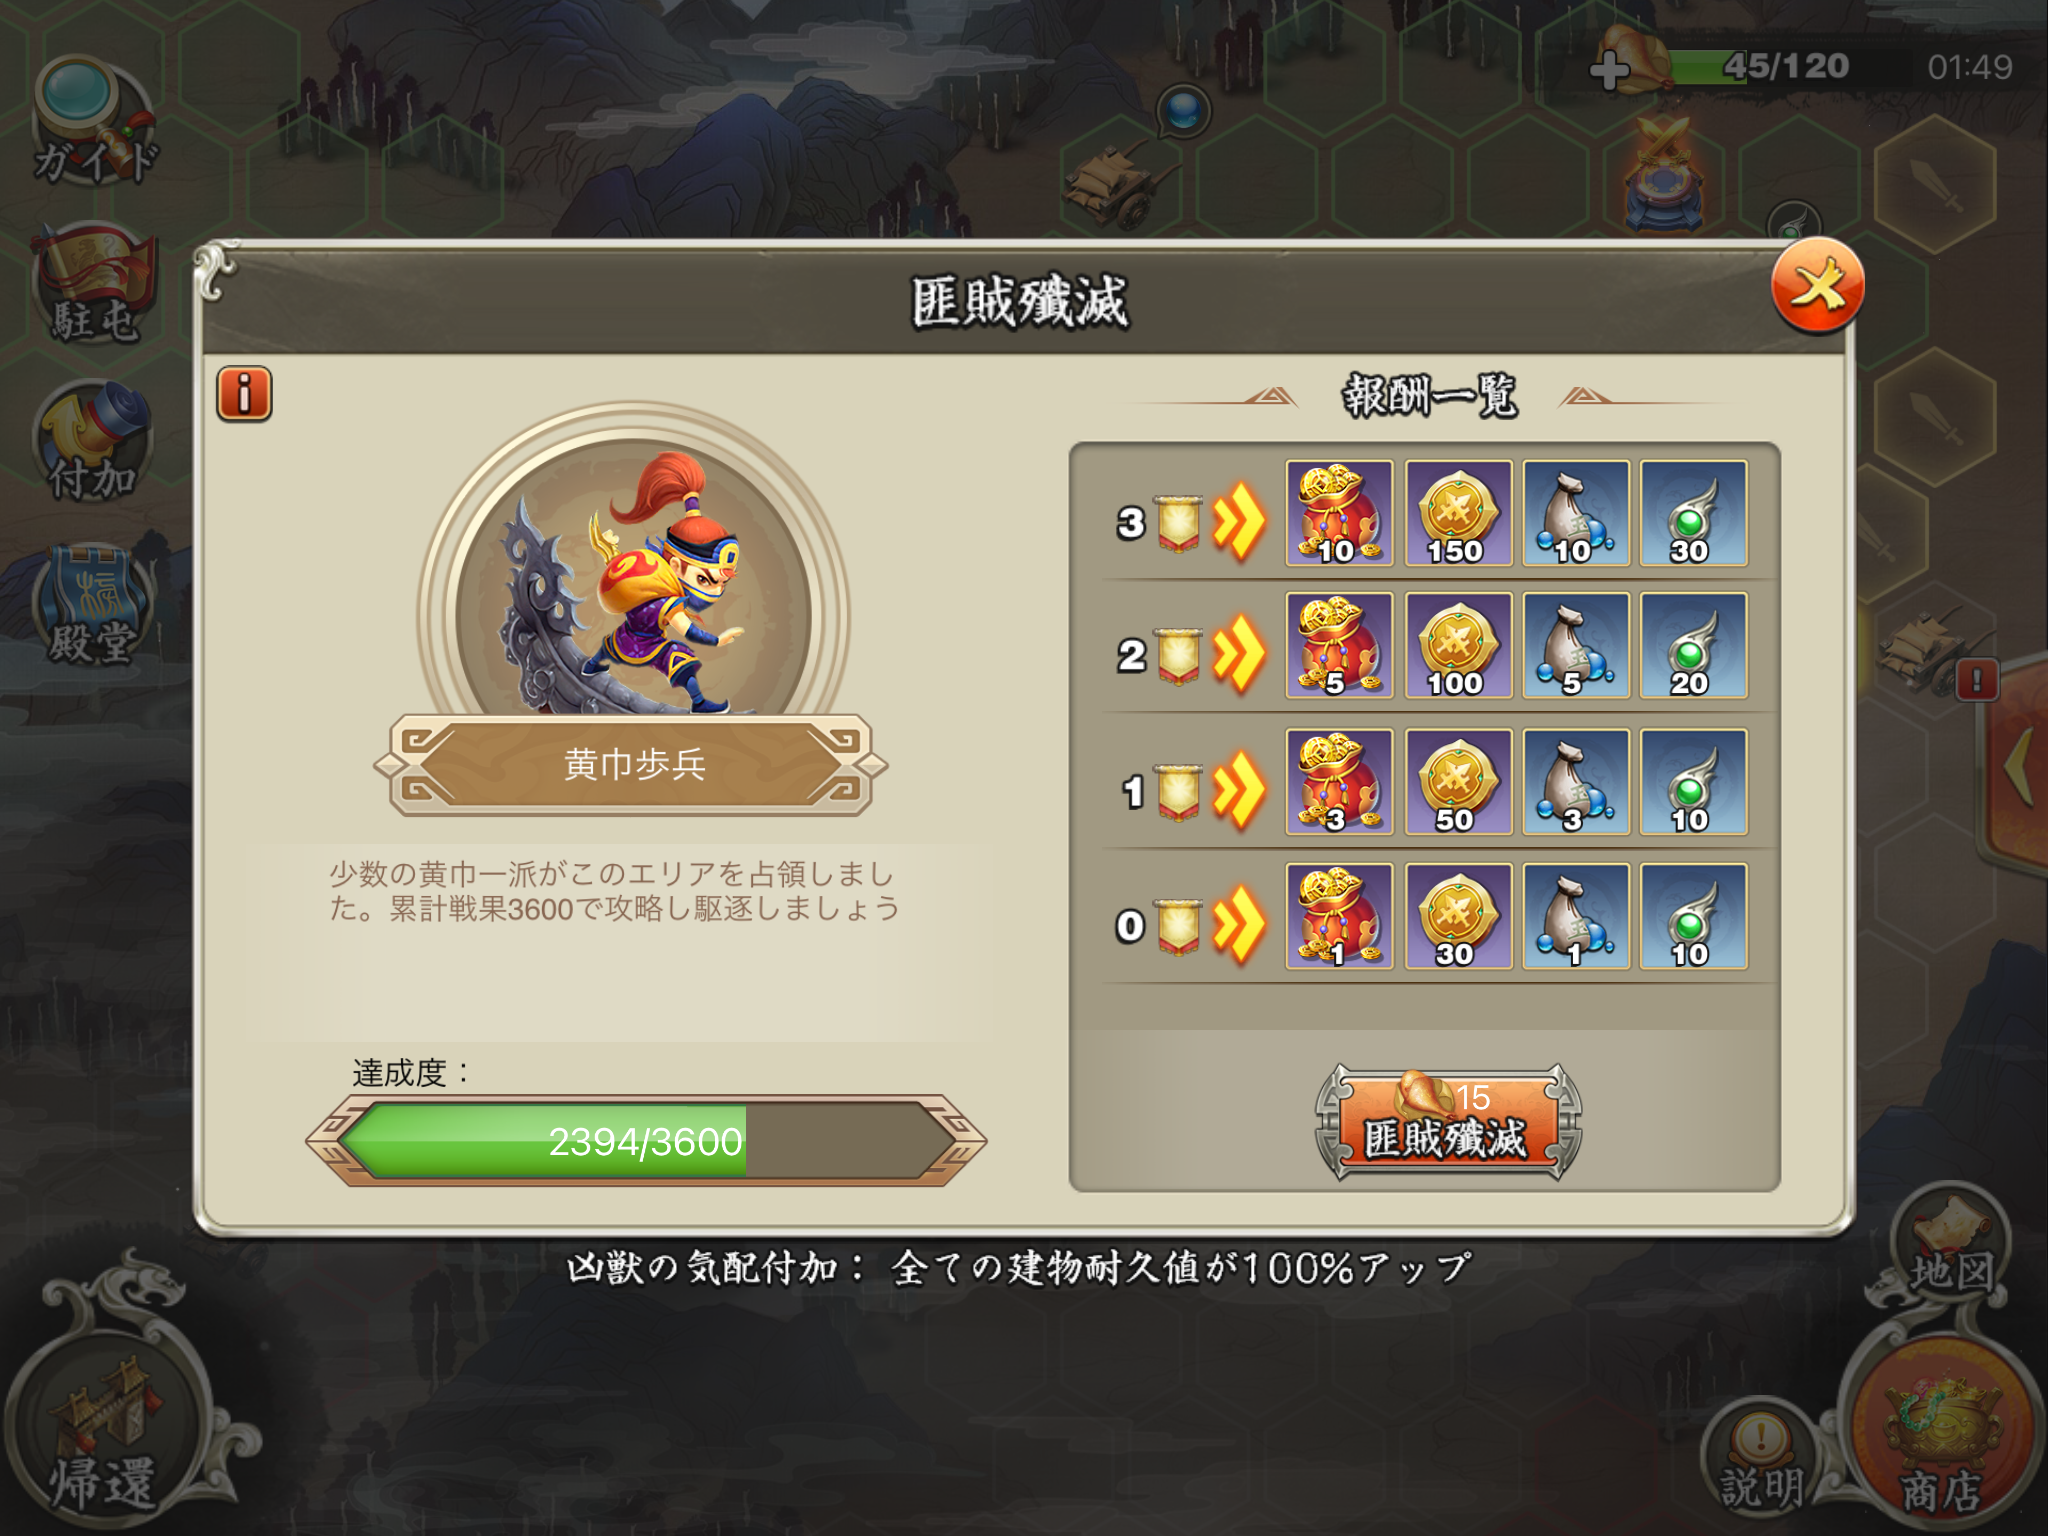Add stamina with the plus icon

tap(1609, 70)
